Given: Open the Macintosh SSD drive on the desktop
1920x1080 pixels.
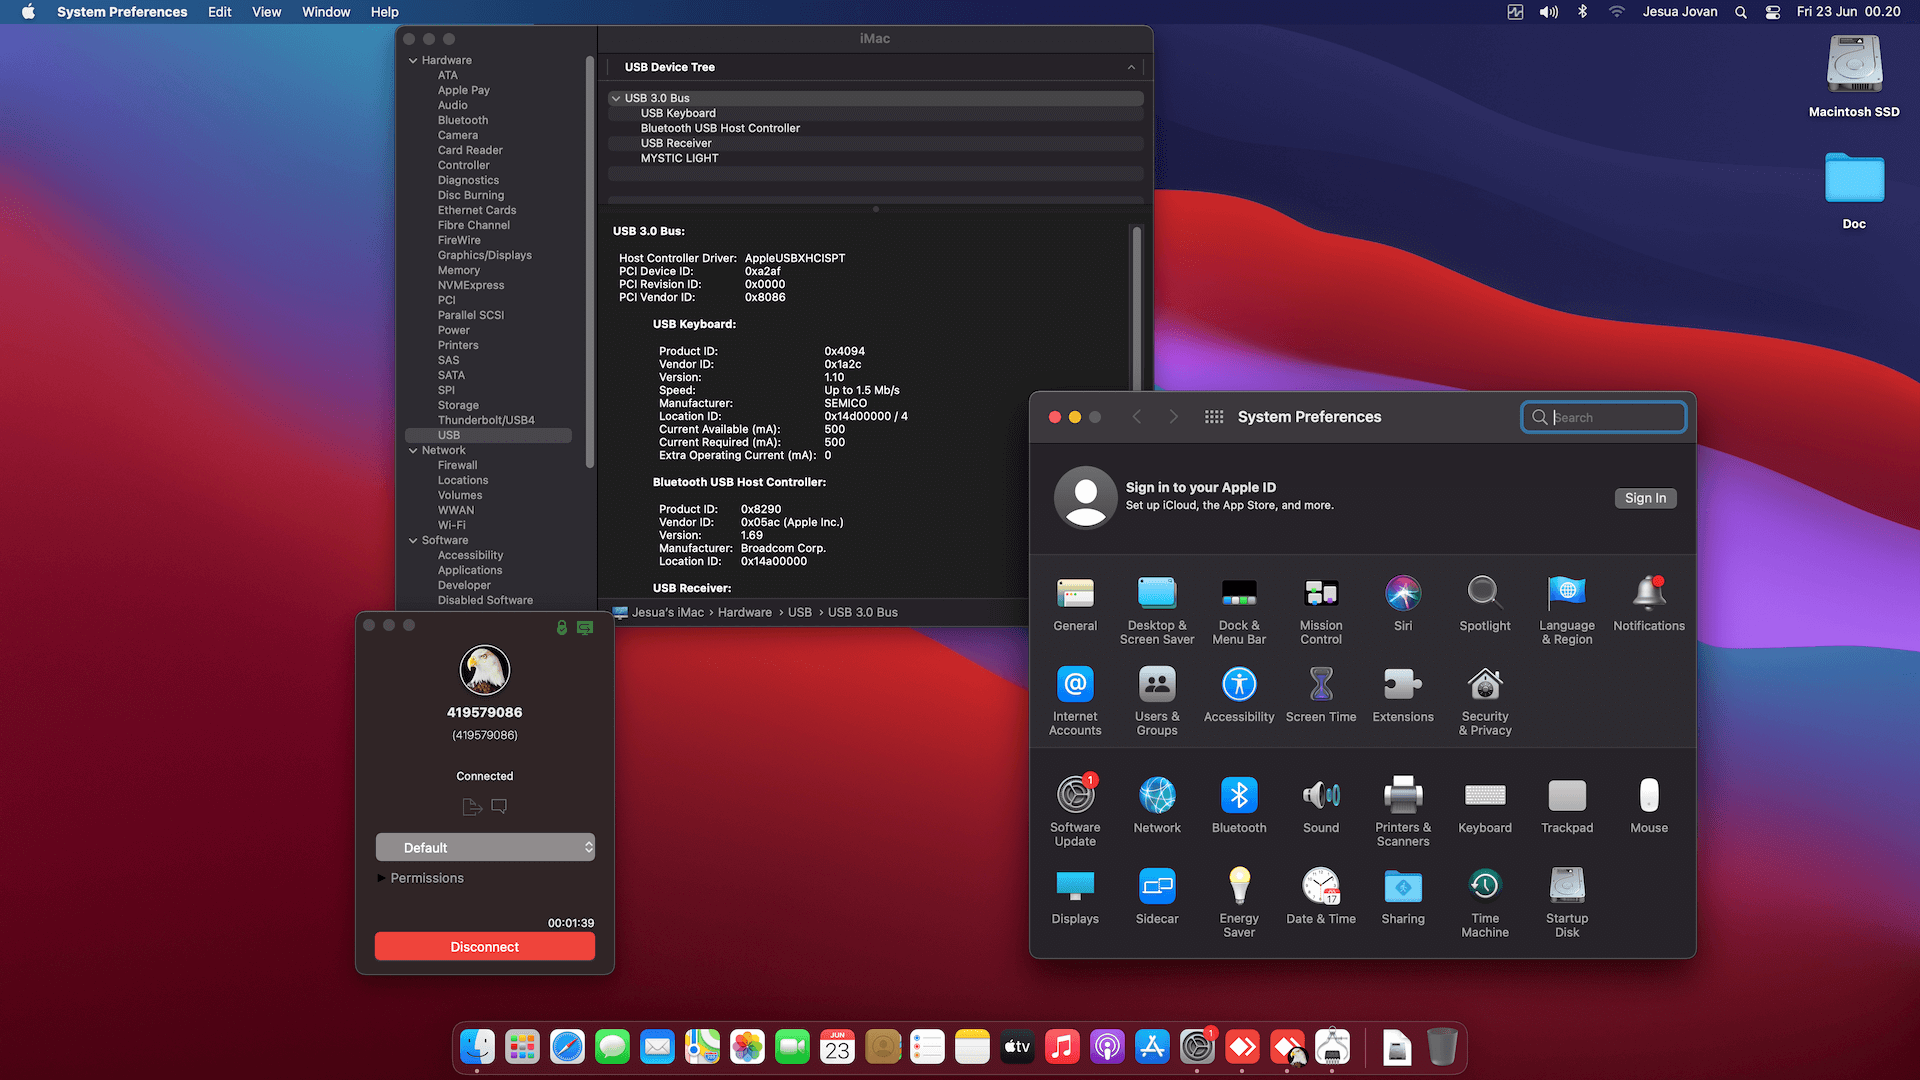Looking at the screenshot, I should tap(1853, 63).
